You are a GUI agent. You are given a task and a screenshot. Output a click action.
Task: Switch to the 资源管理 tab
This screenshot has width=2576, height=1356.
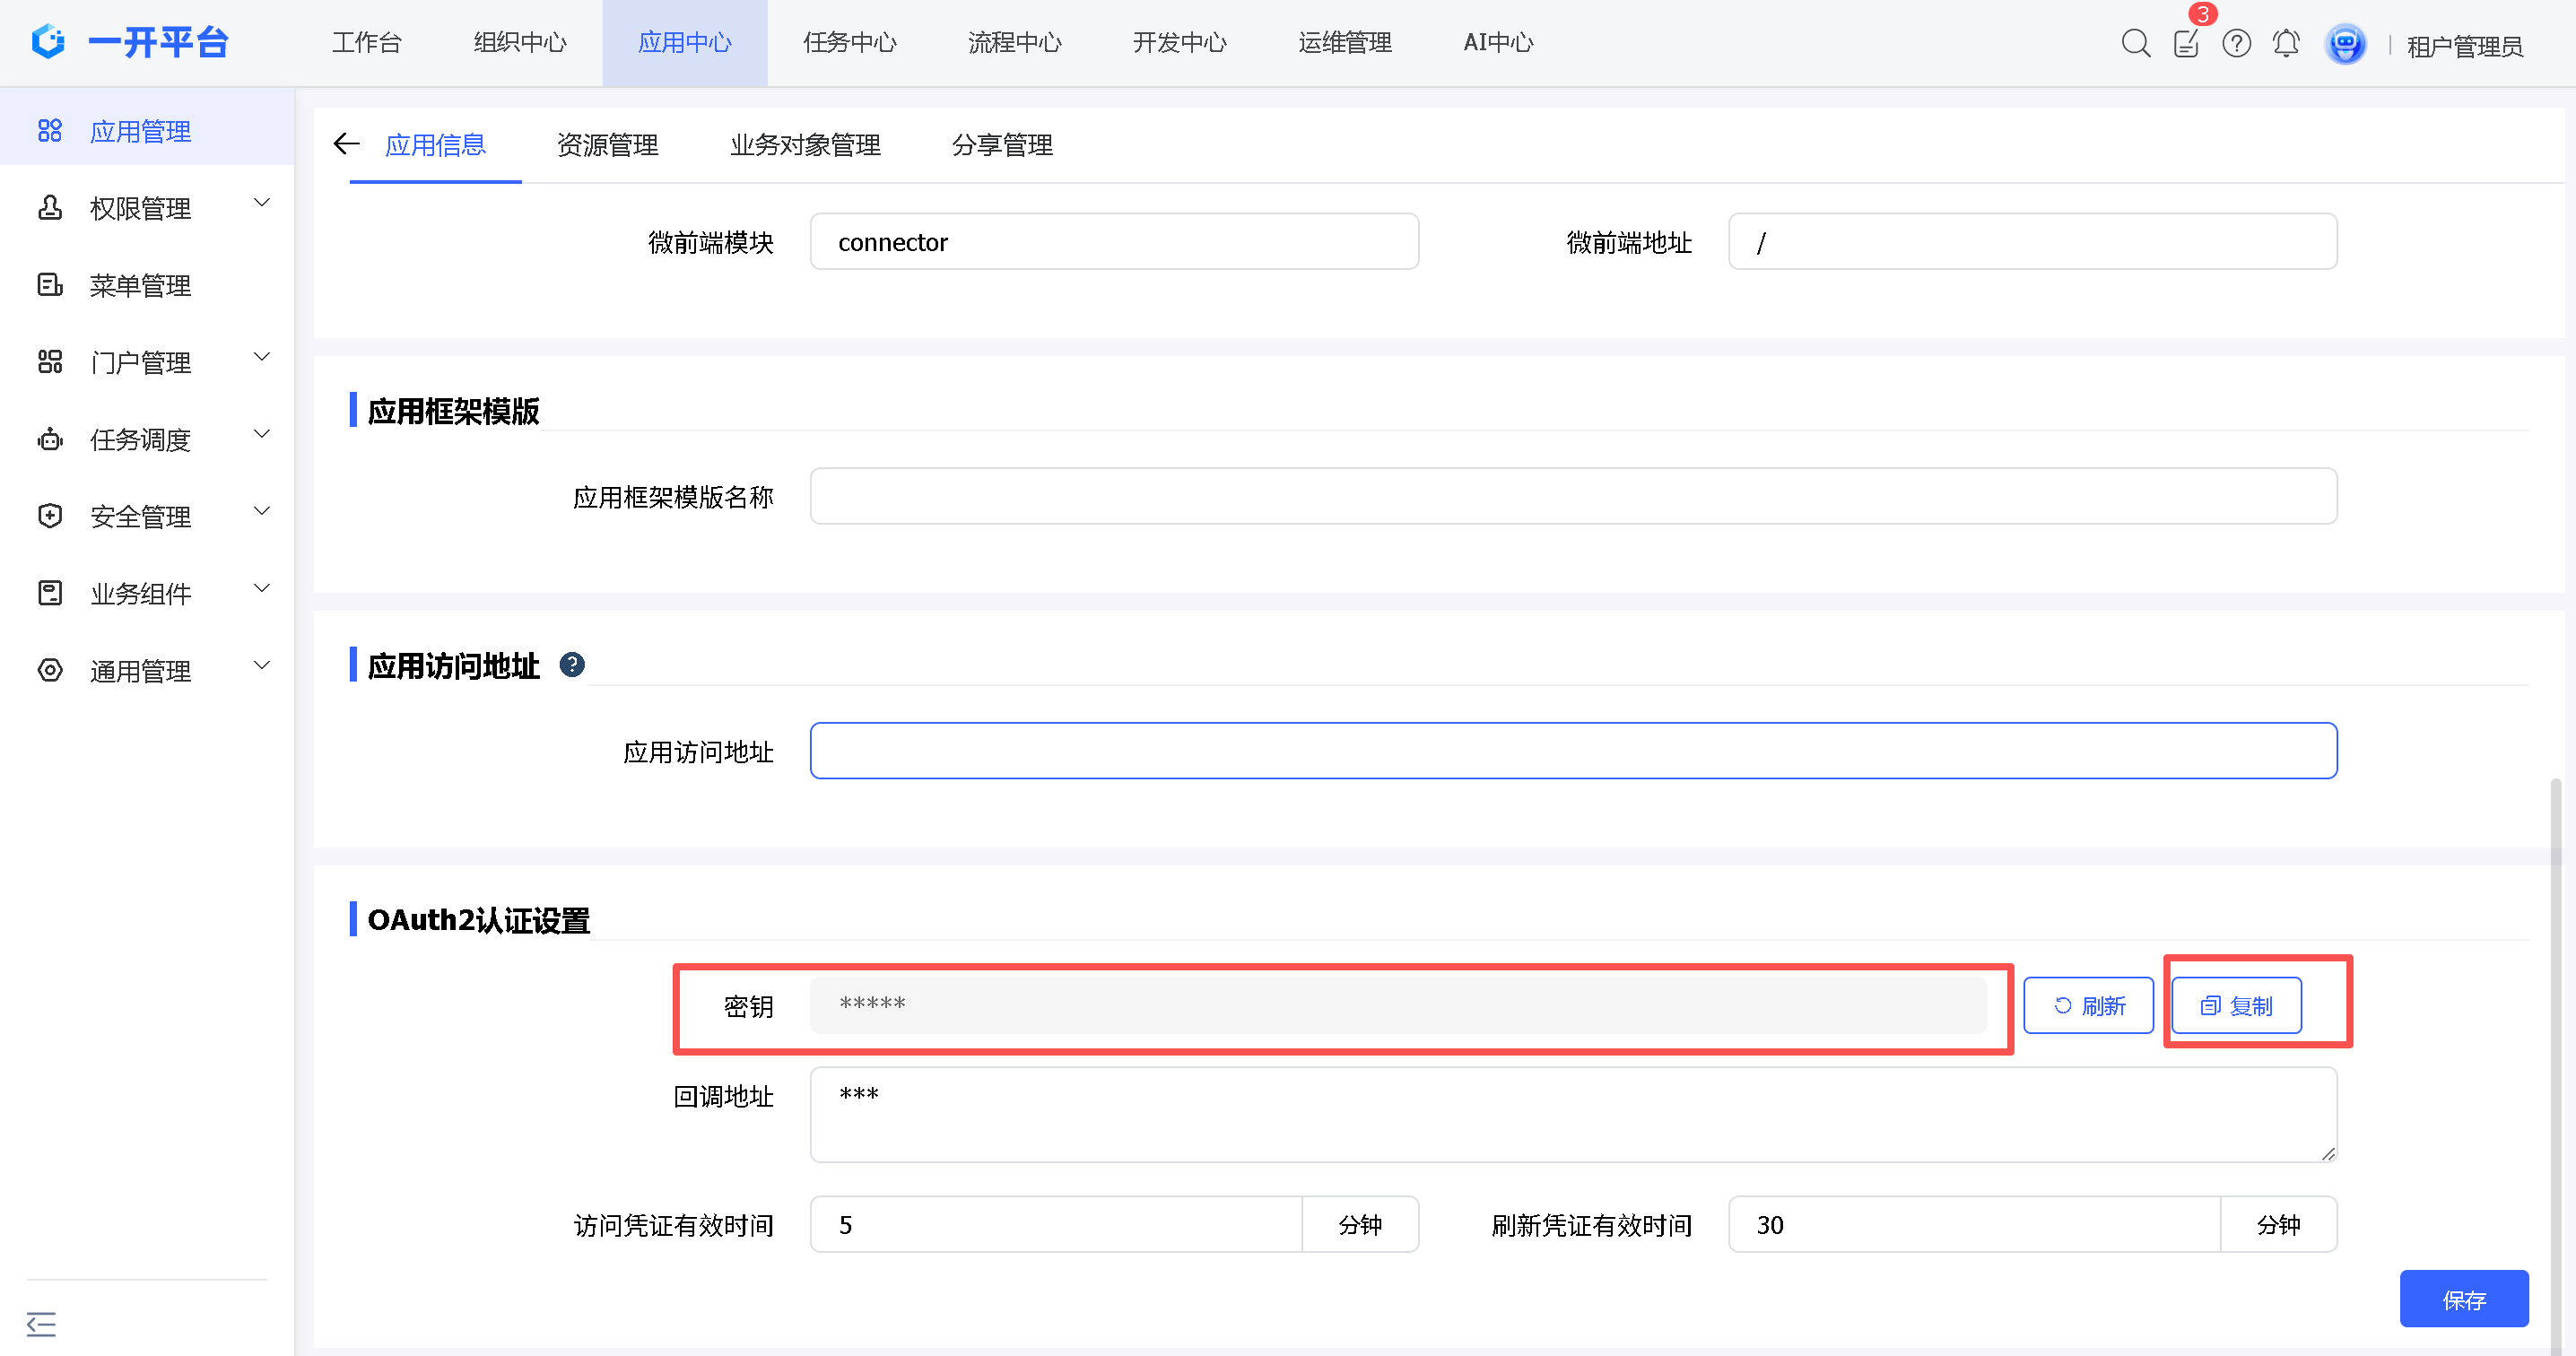coord(607,146)
